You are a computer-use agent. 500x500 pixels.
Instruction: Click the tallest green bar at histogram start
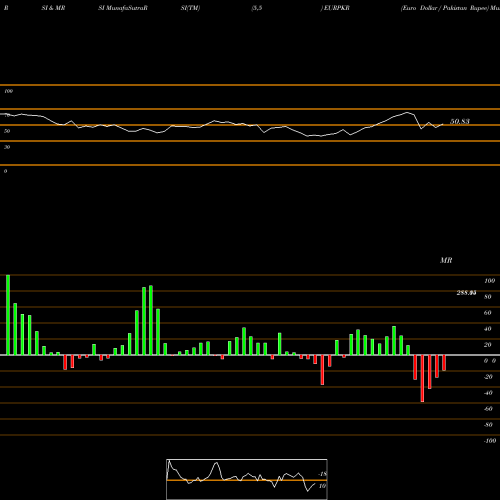(8, 315)
